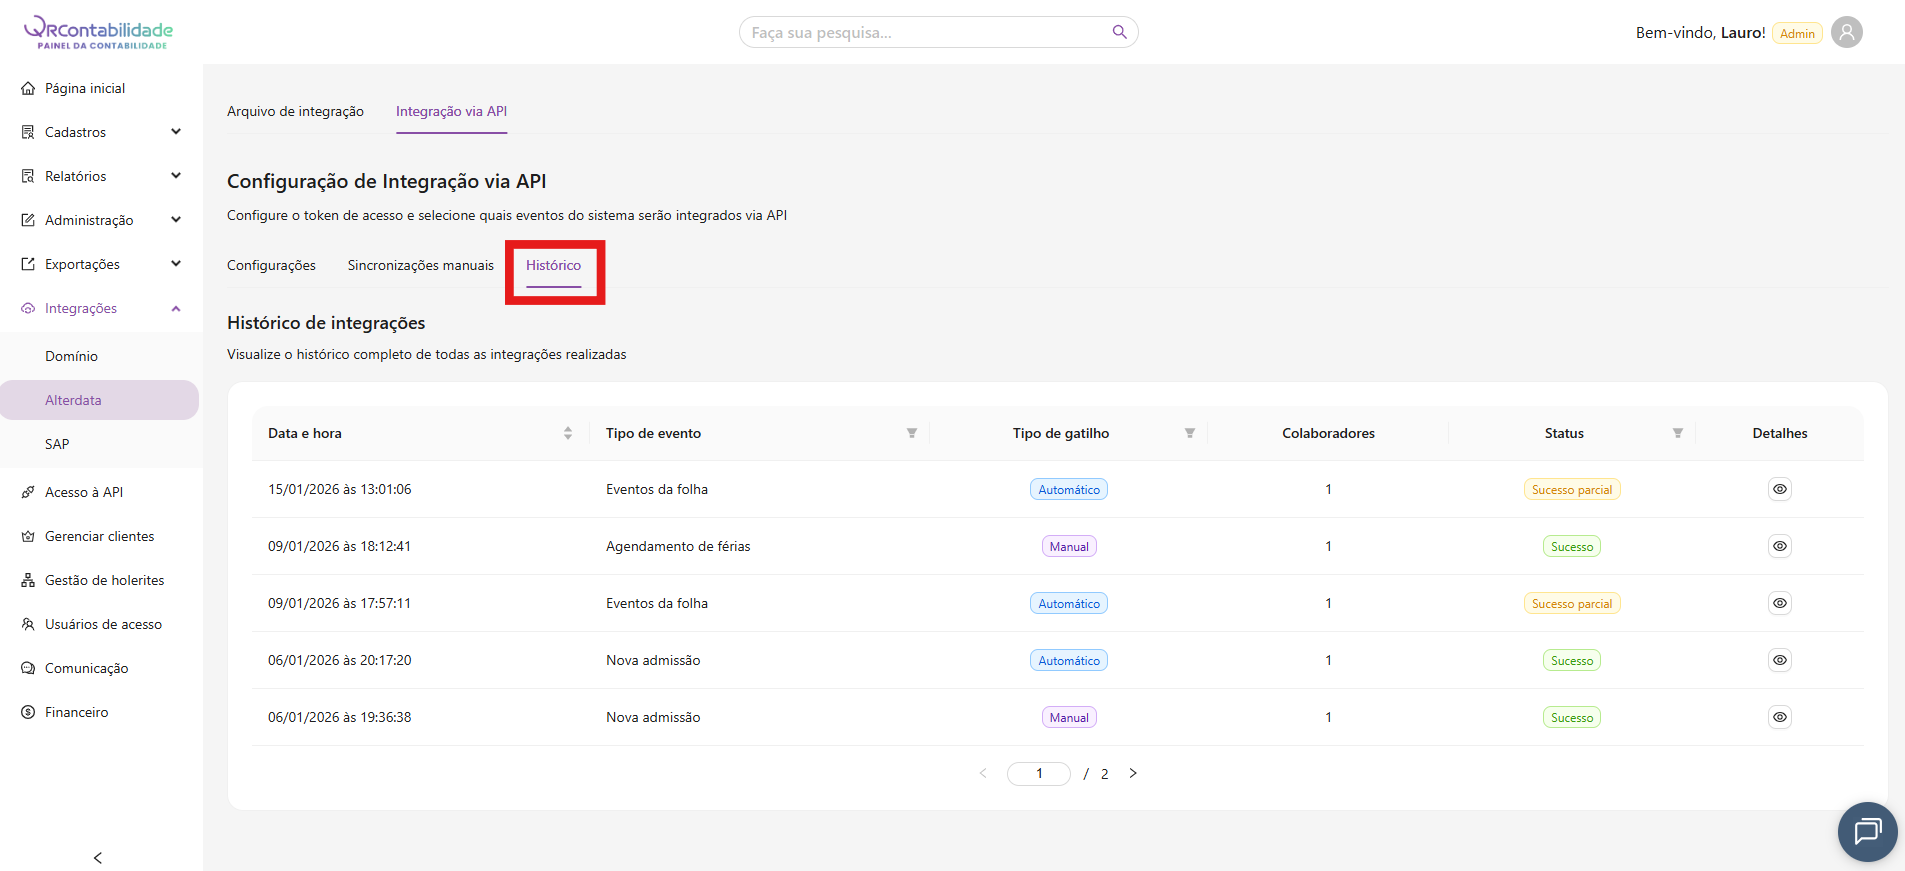The width and height of the screenshot is (1905, 871).
Task: Show details for Agendamento de férias row
Action: point(1779,546)
